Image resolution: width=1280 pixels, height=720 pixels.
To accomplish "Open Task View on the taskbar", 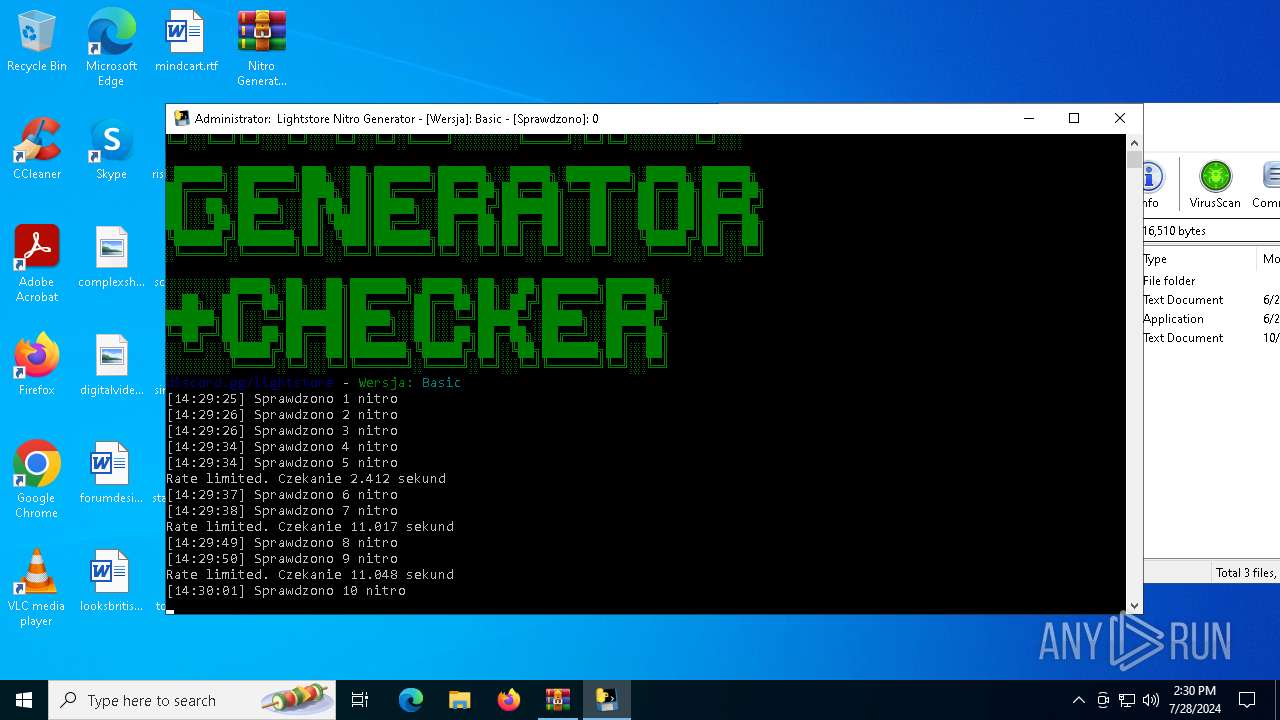I will click(360, 700).
